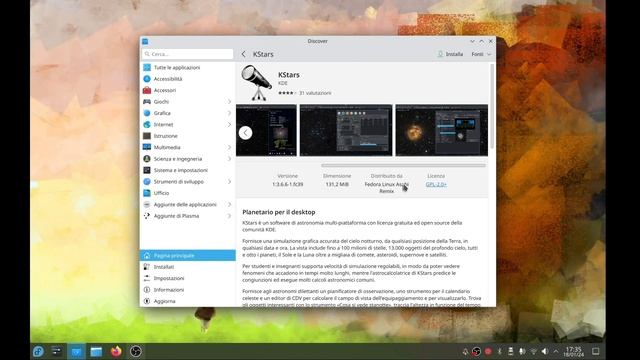Click the Discover window menu icon
This screenshot has width=640, height=360.
(145, 41)
